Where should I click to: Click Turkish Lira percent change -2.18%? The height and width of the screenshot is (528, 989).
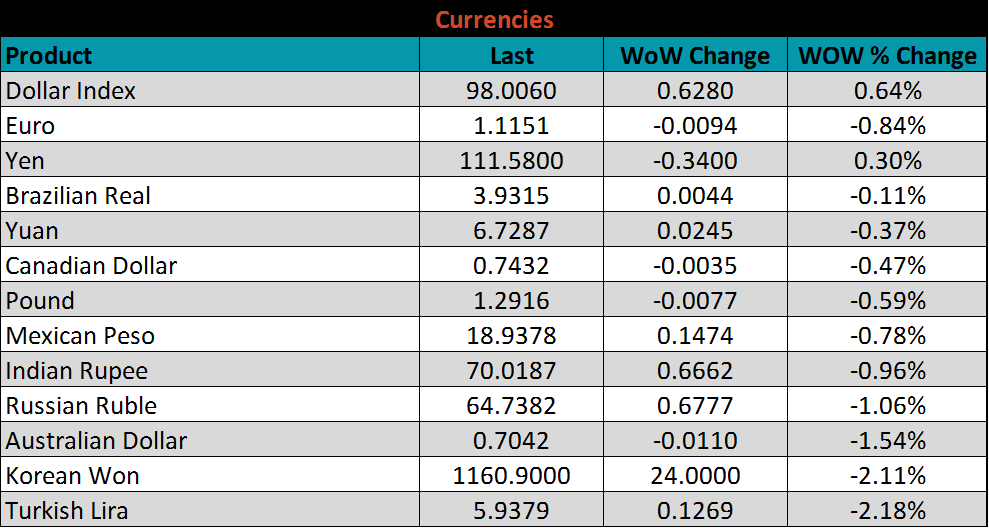(887, 511)
